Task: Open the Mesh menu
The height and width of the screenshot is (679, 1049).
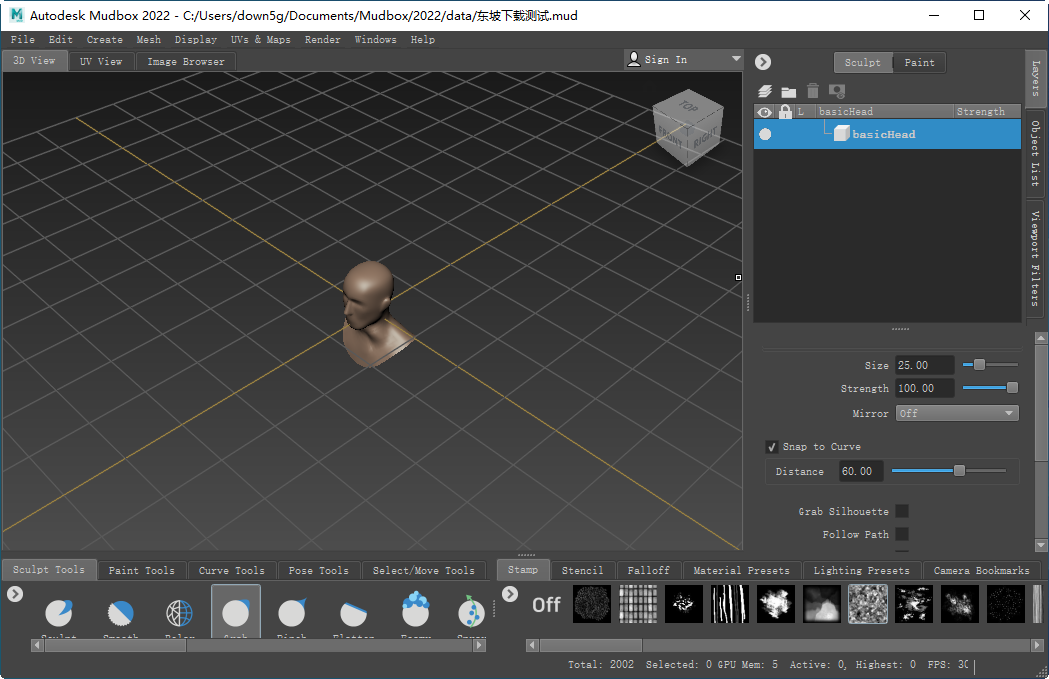Action: tap(148, 39)
